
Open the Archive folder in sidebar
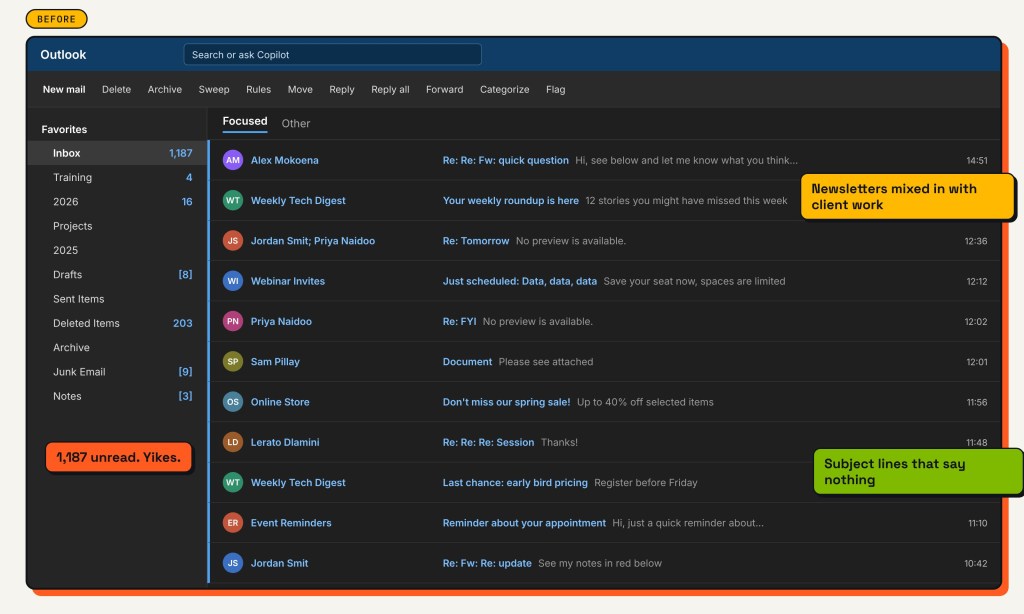(x=118, y=347)
